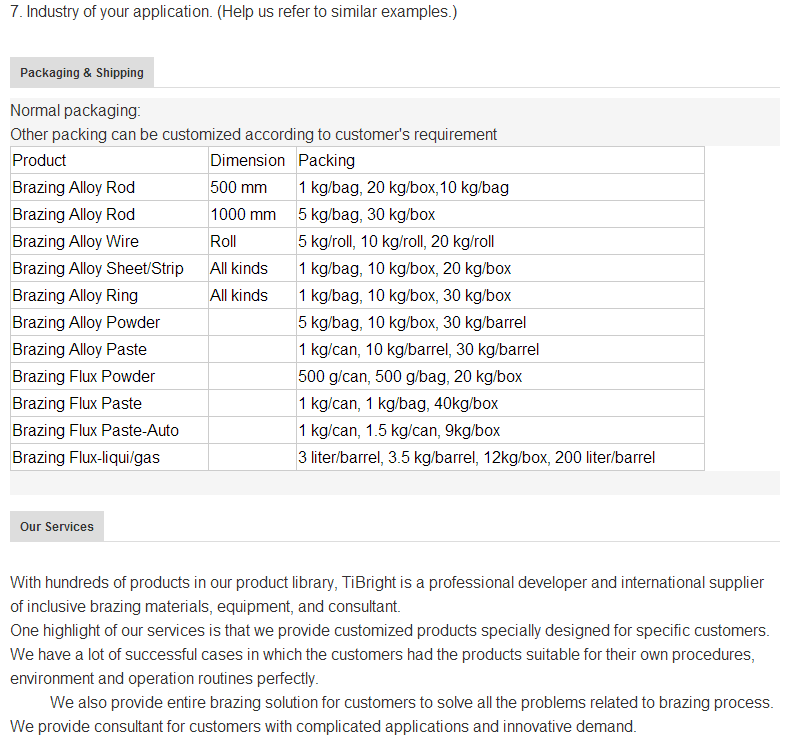Click the TiBright services description paragraph
789x741 pixels.
(x=387, y=595)
